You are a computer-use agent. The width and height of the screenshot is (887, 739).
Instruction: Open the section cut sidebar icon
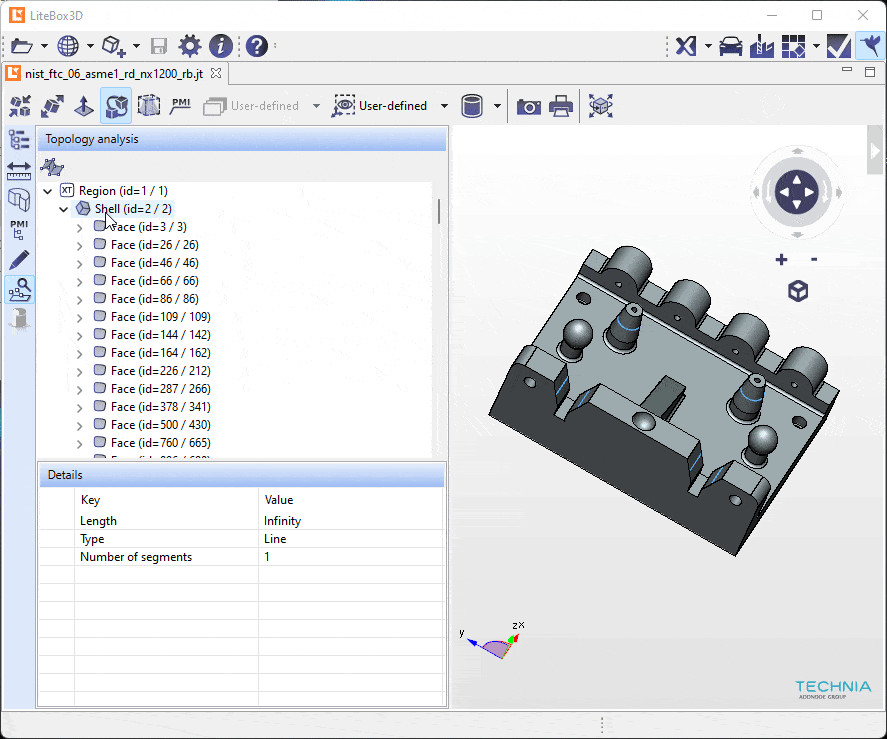[x=19, y=199]
